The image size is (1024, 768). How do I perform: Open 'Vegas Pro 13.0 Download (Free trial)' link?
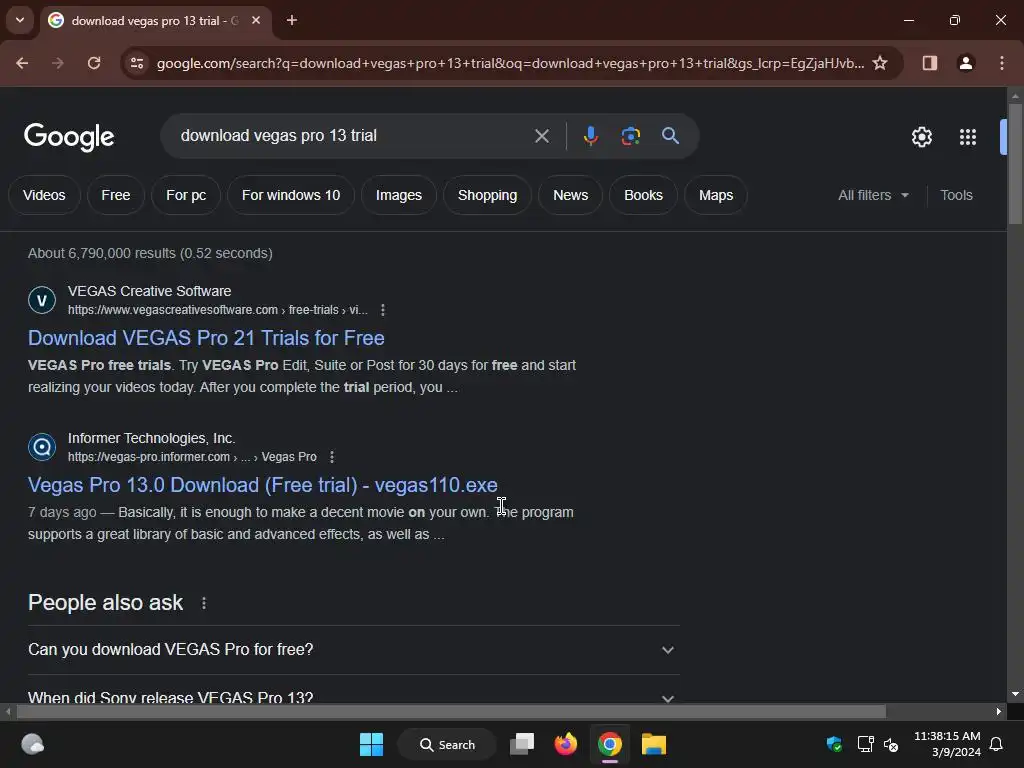(263, 485)
